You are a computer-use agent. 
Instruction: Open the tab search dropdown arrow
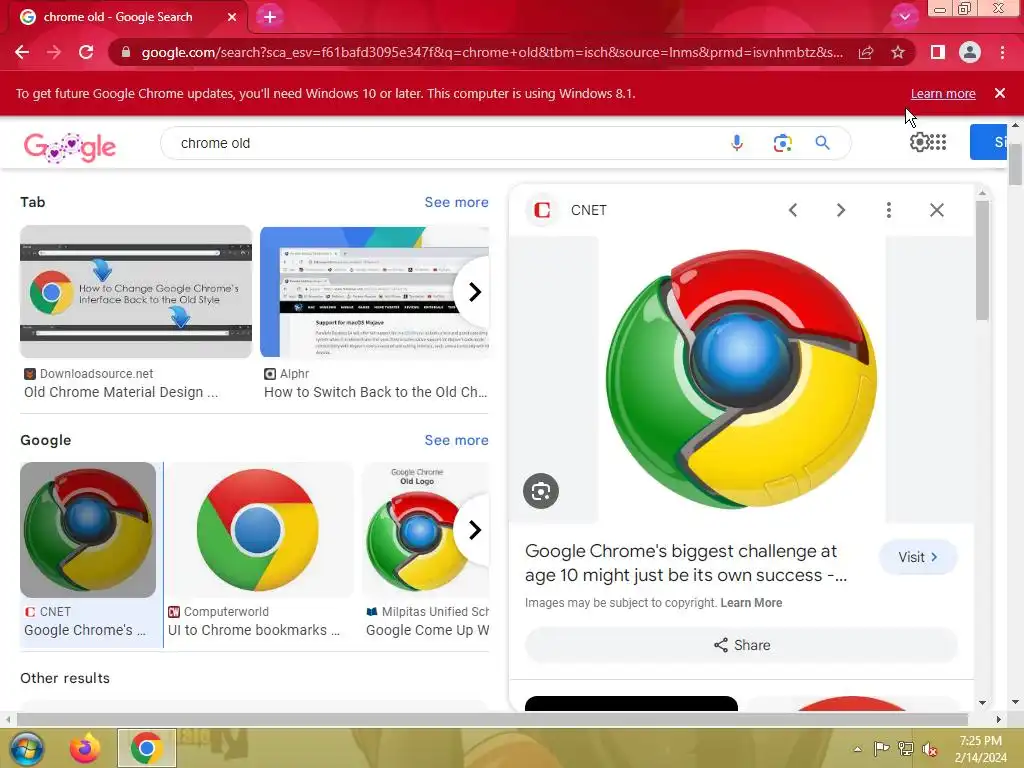click(904, 16)
